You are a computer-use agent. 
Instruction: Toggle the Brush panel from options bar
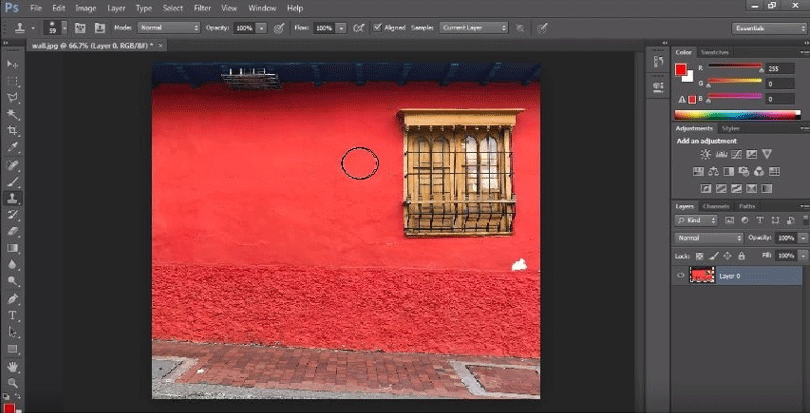(x=81, y=28)
